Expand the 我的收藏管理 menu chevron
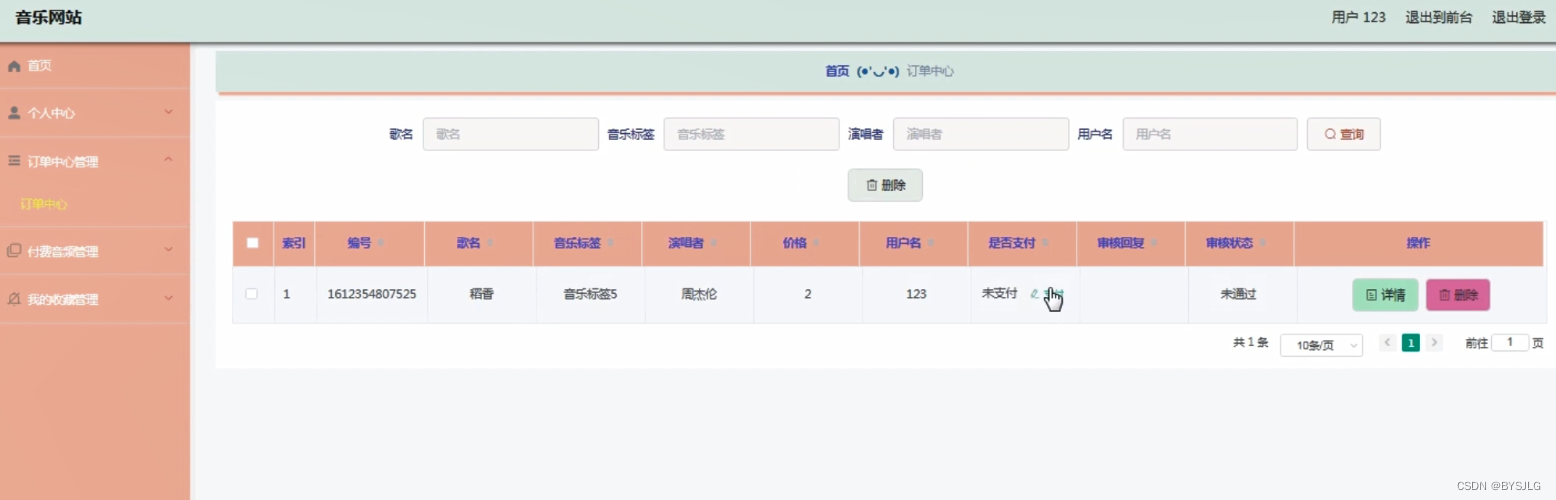The image size is (1556, 500). click(169, 298)
